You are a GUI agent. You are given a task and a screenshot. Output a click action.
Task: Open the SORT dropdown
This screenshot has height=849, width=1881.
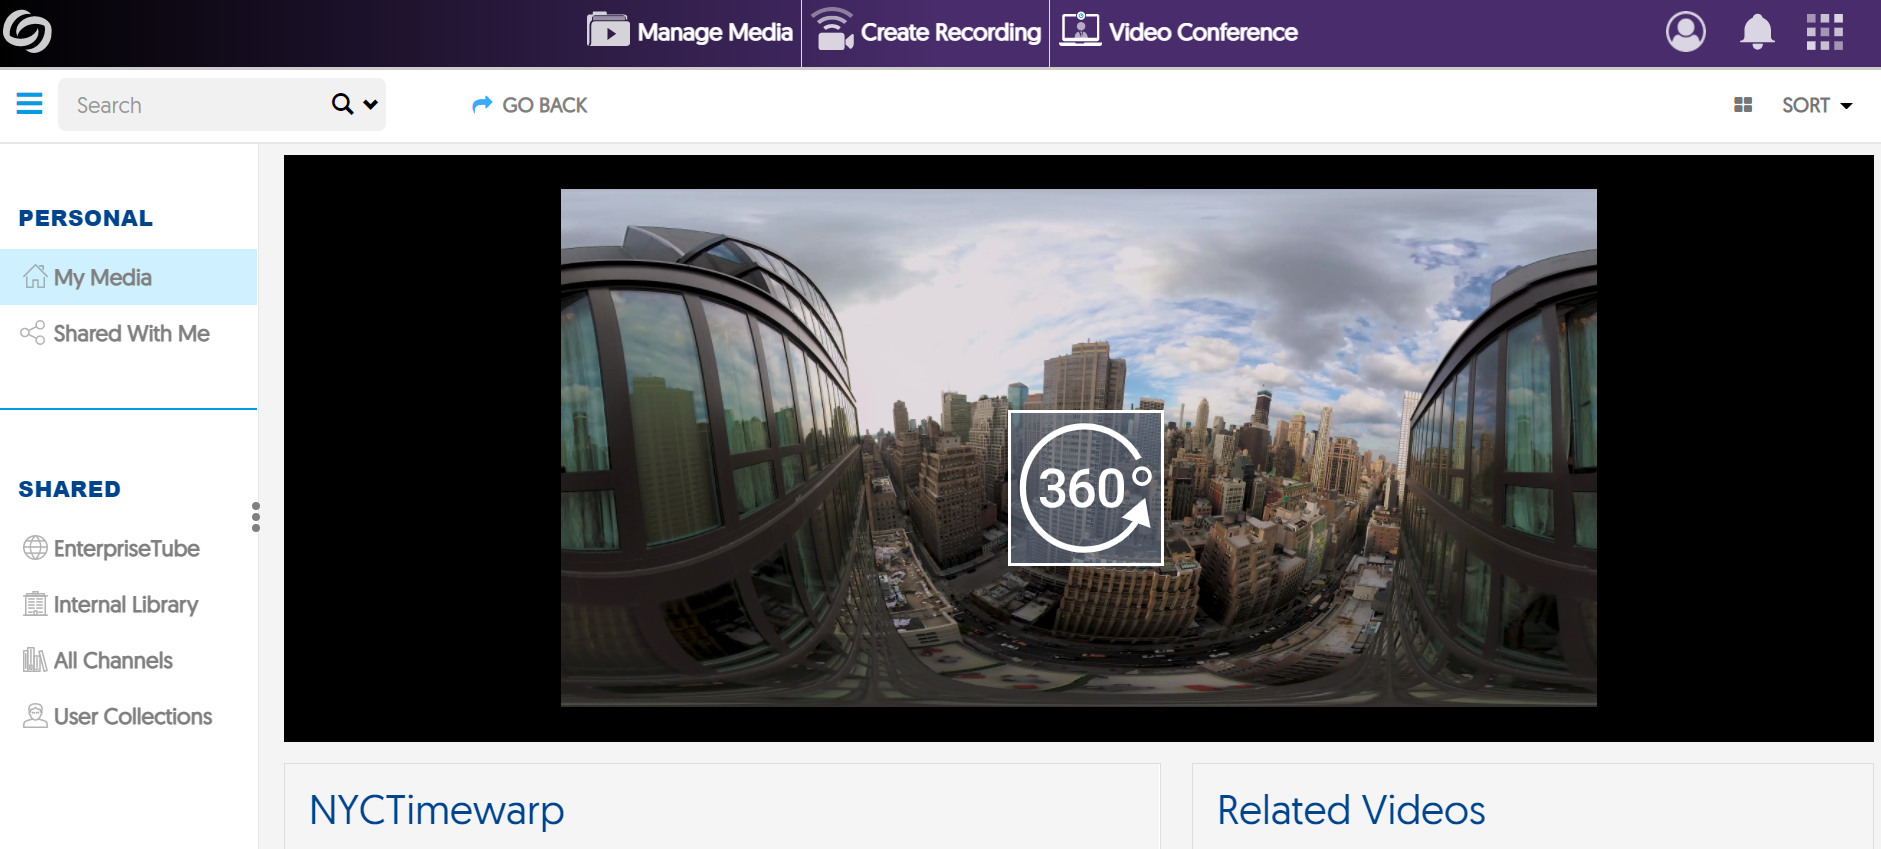pyautogui.click(x=1816, y=105)
